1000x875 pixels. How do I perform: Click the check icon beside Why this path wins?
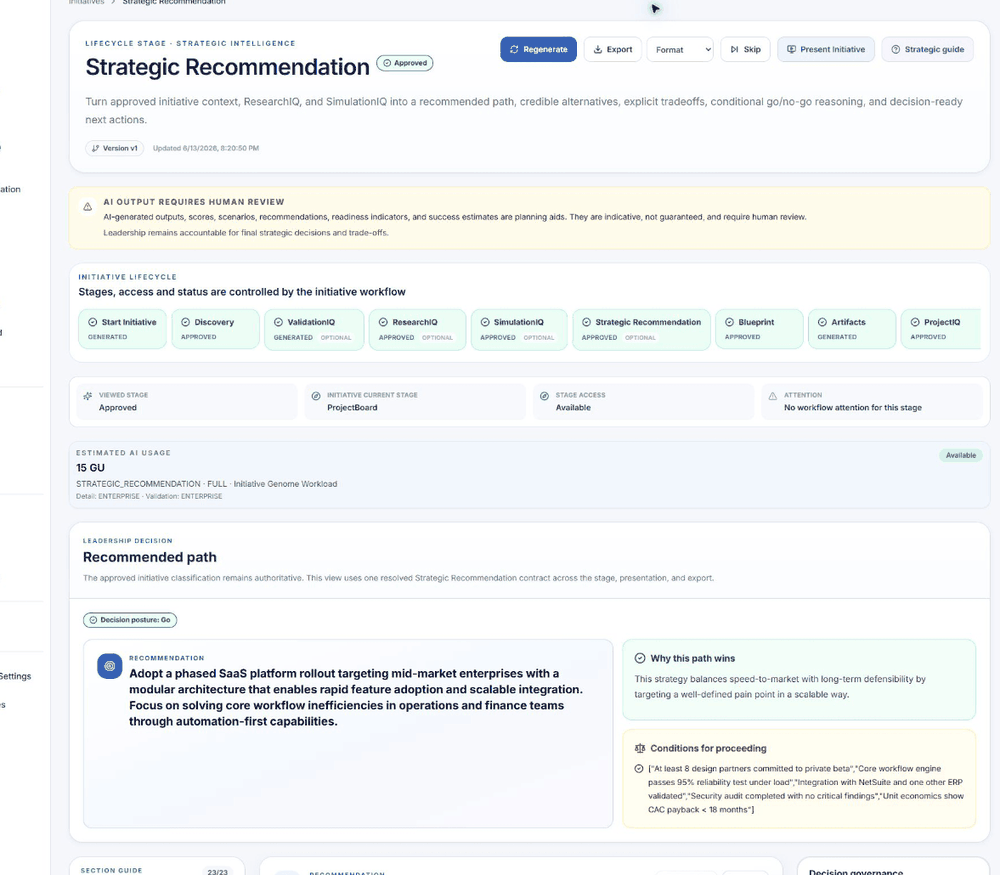click(640, 658)
